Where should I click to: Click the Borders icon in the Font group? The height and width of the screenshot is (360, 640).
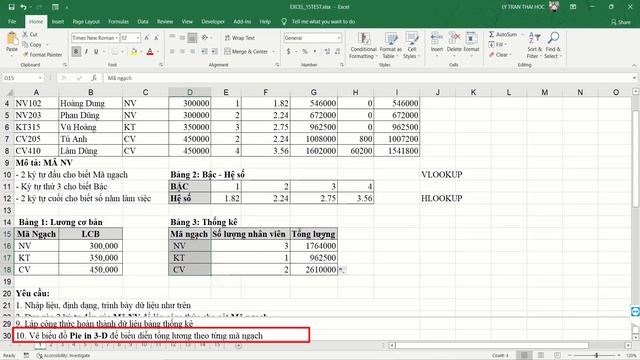pyautogui.click(x=115, y=52)
